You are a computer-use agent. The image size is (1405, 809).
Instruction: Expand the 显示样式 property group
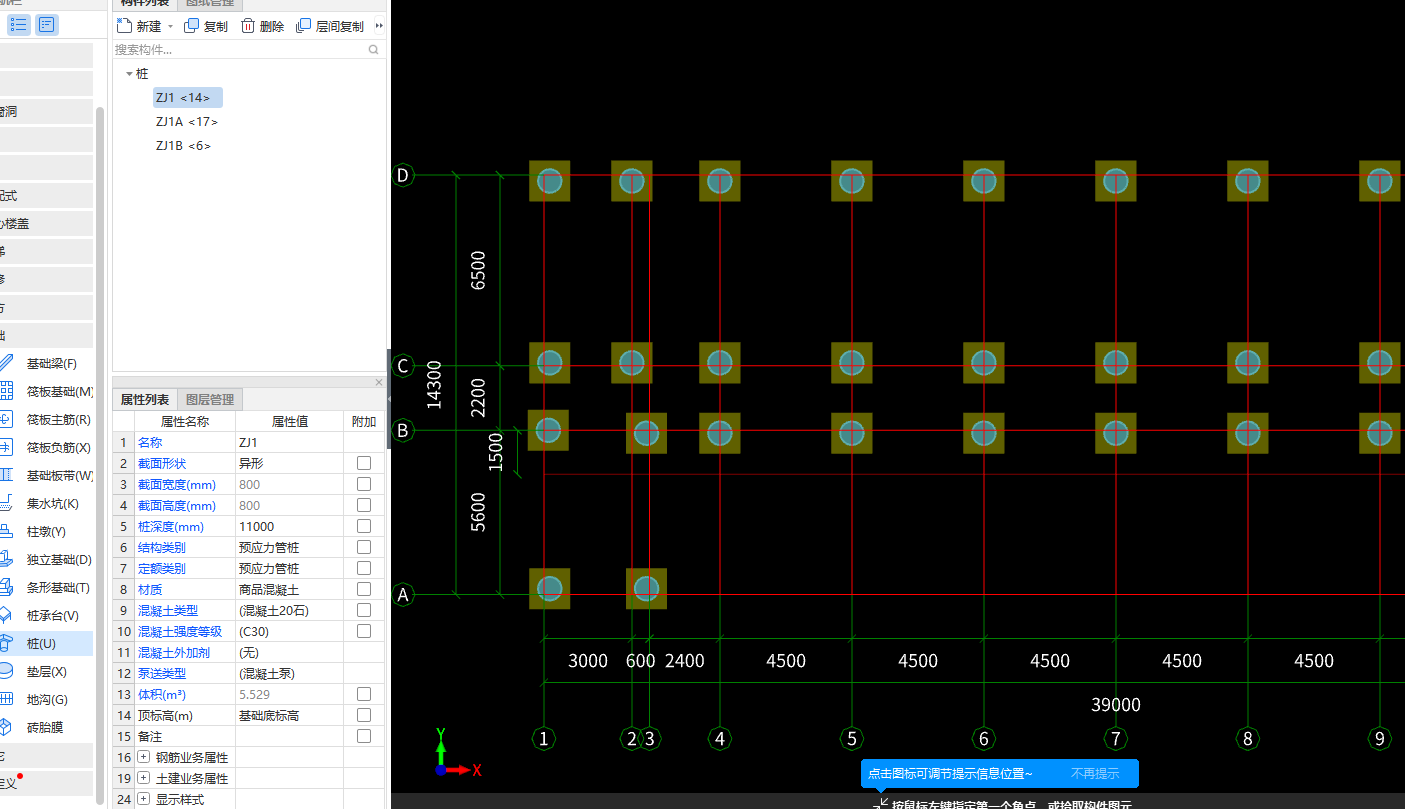pos(143,799)
